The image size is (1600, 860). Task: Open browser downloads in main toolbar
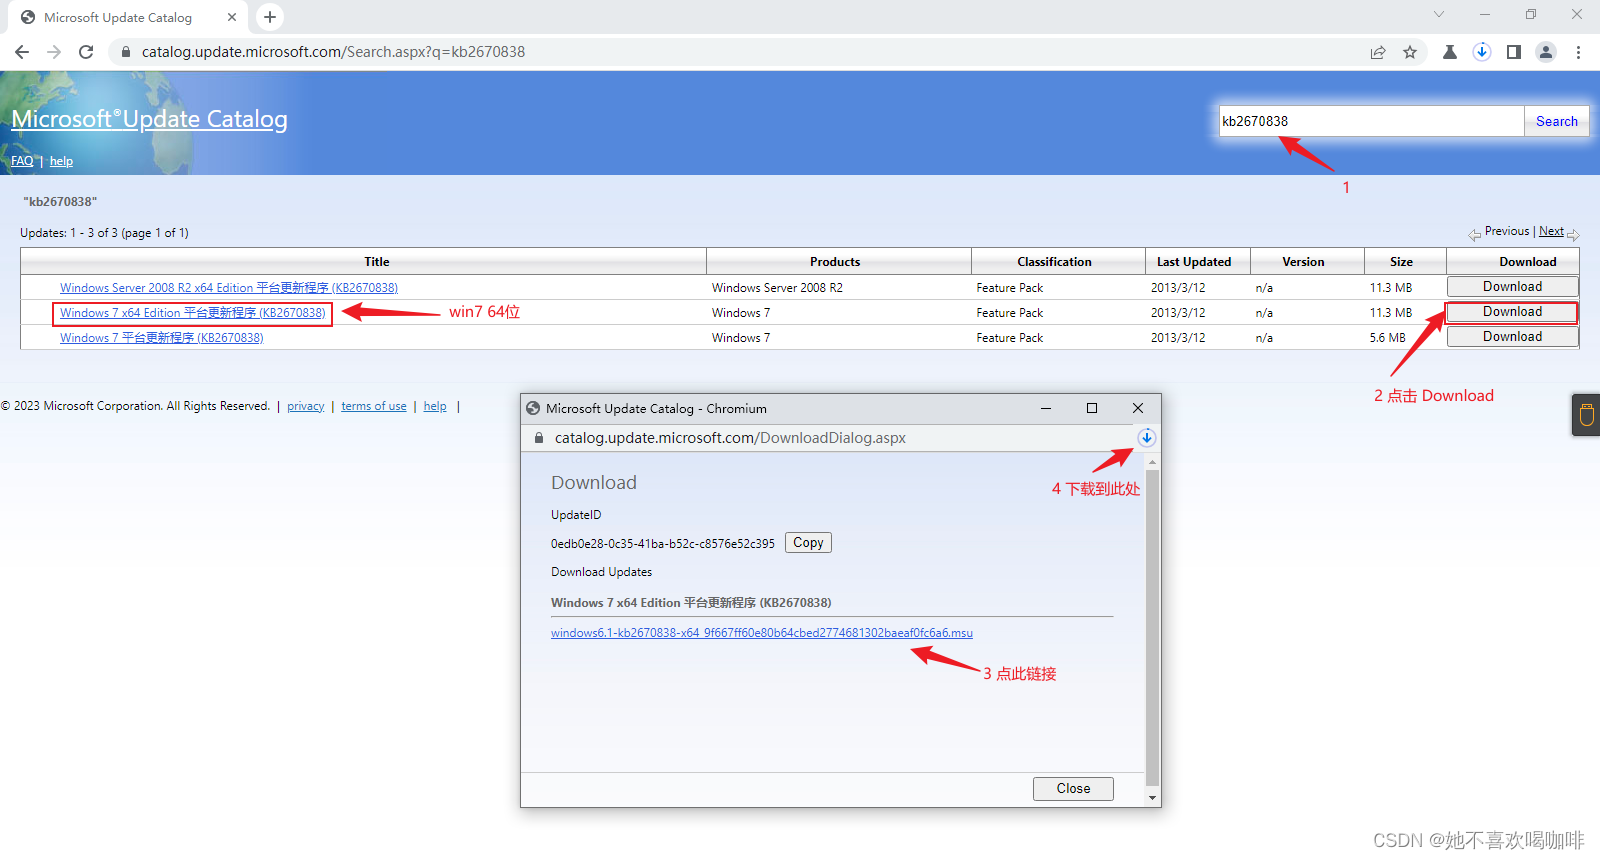click(1482, 52)
